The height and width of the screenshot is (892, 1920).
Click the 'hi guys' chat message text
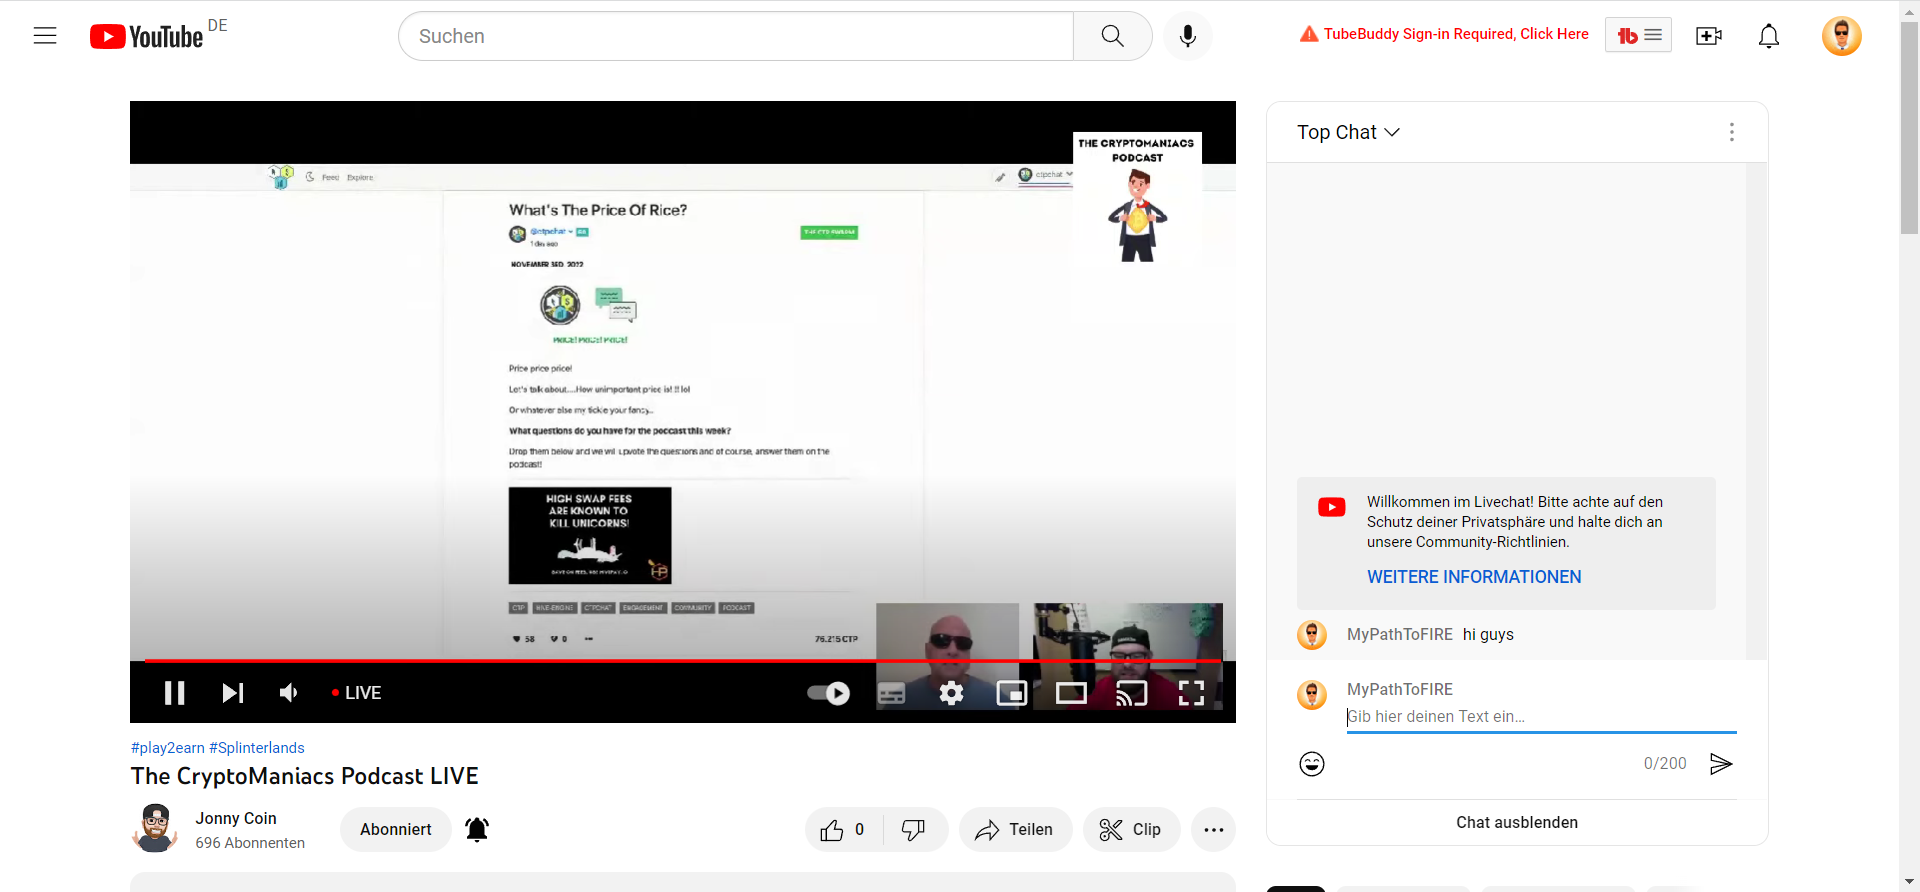click(x=1488, y=635)
